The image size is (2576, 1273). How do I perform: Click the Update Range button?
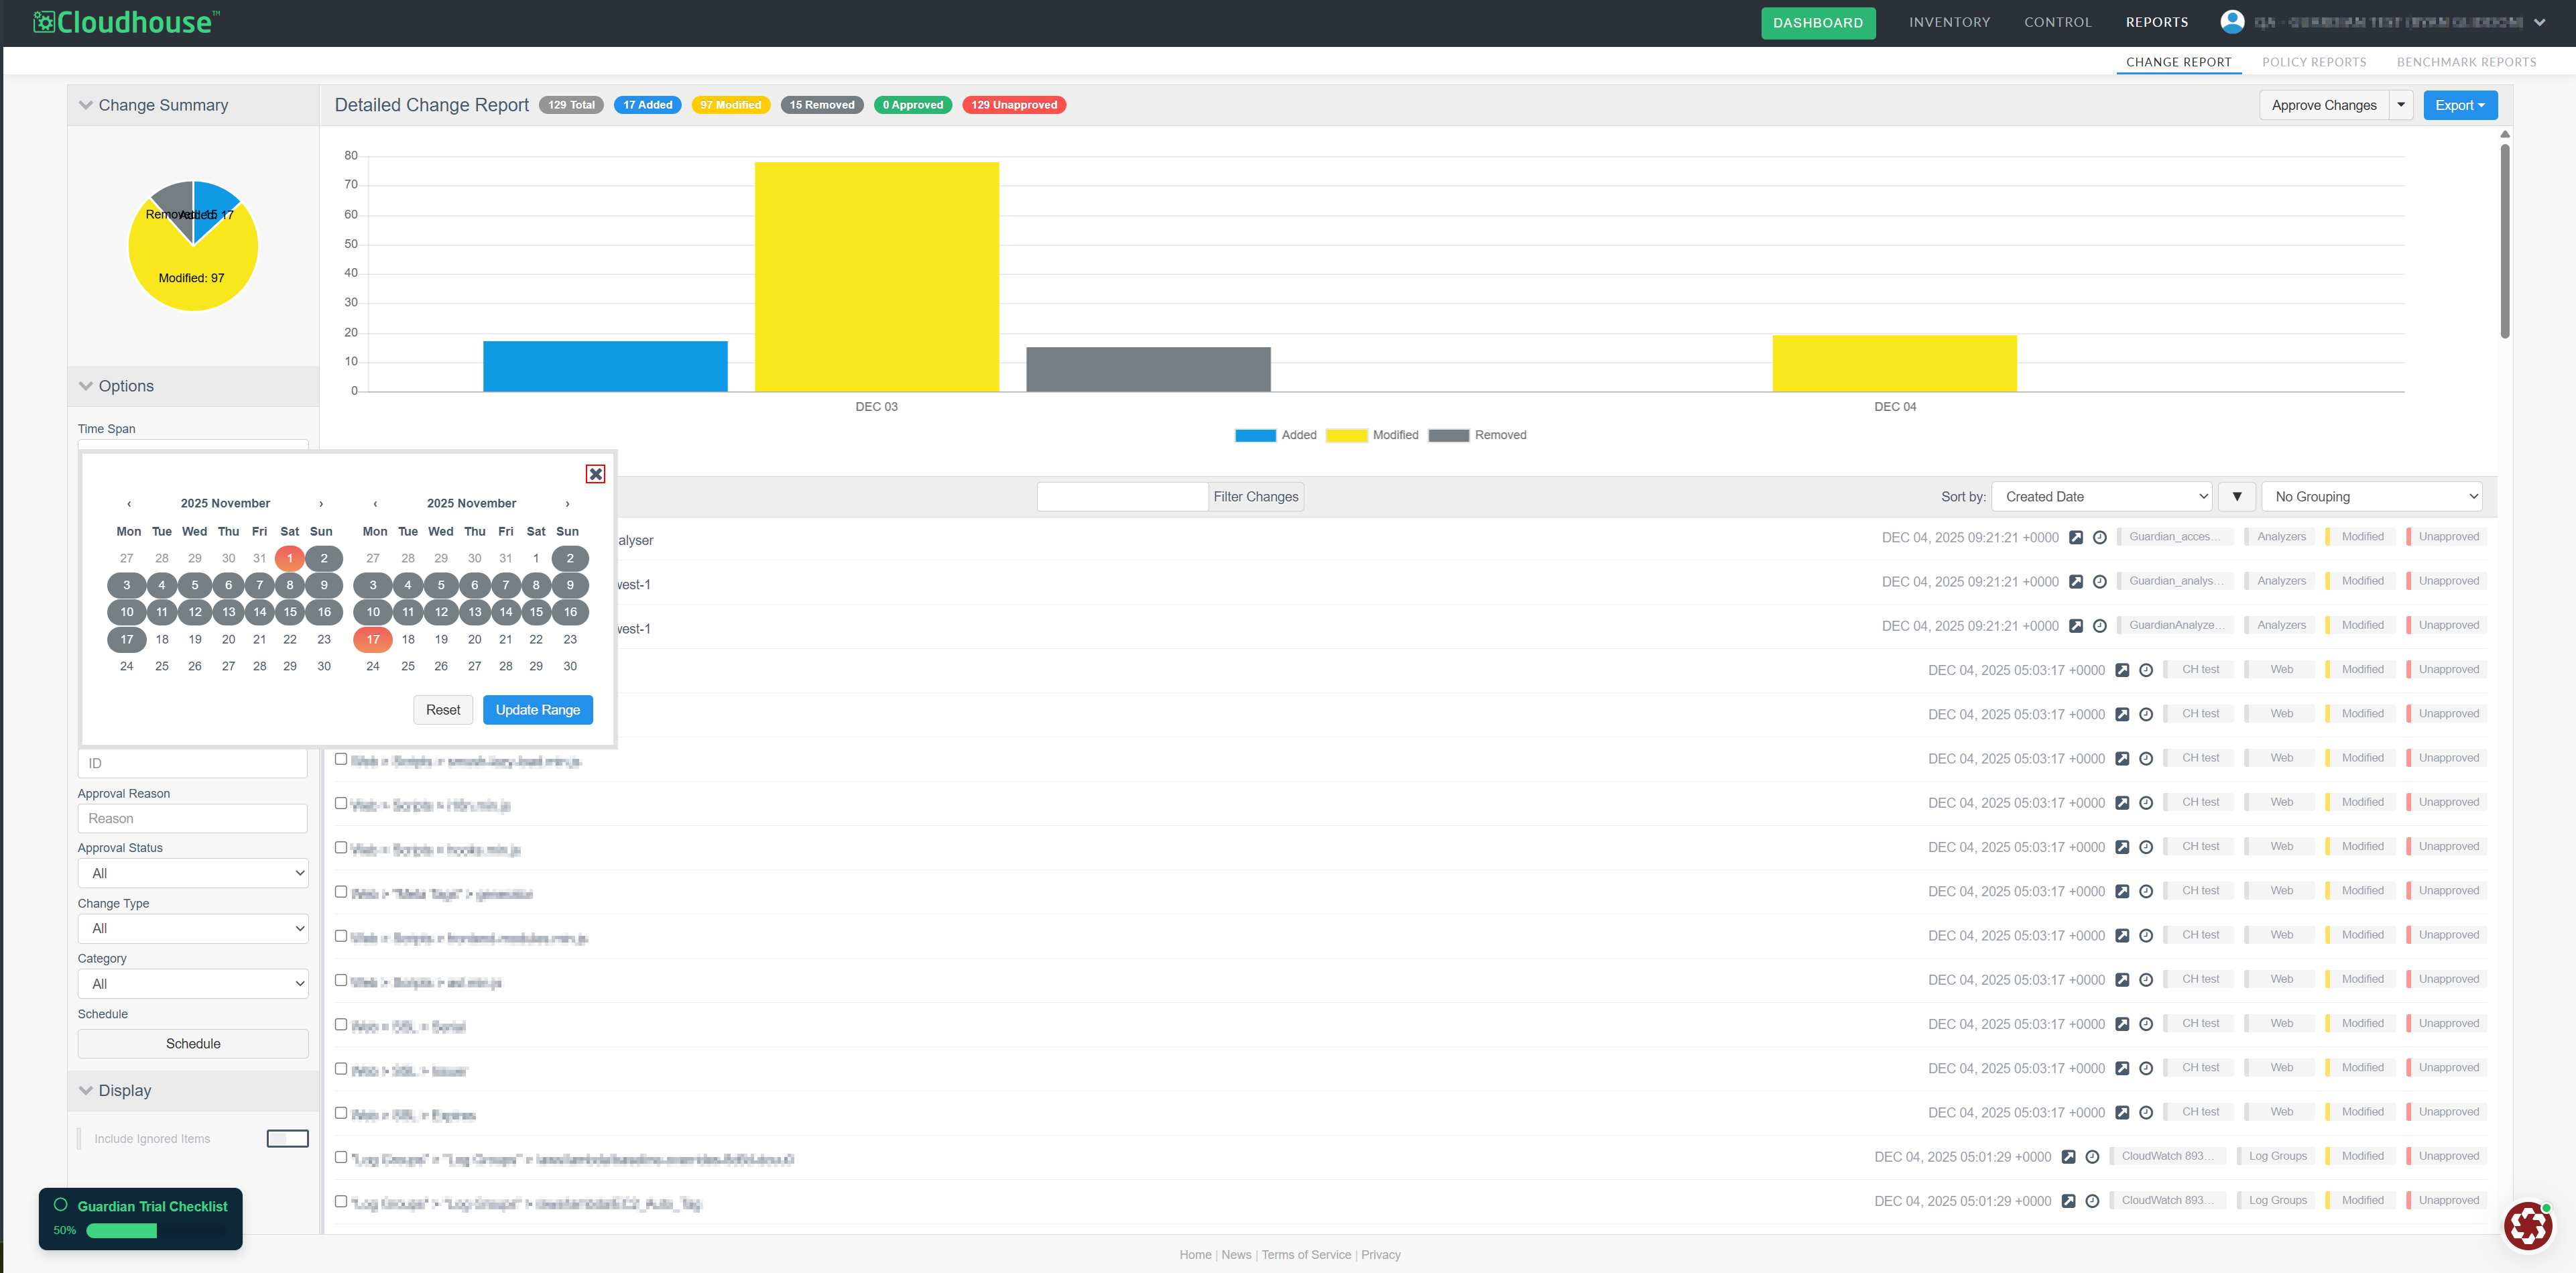pos(537,710)
